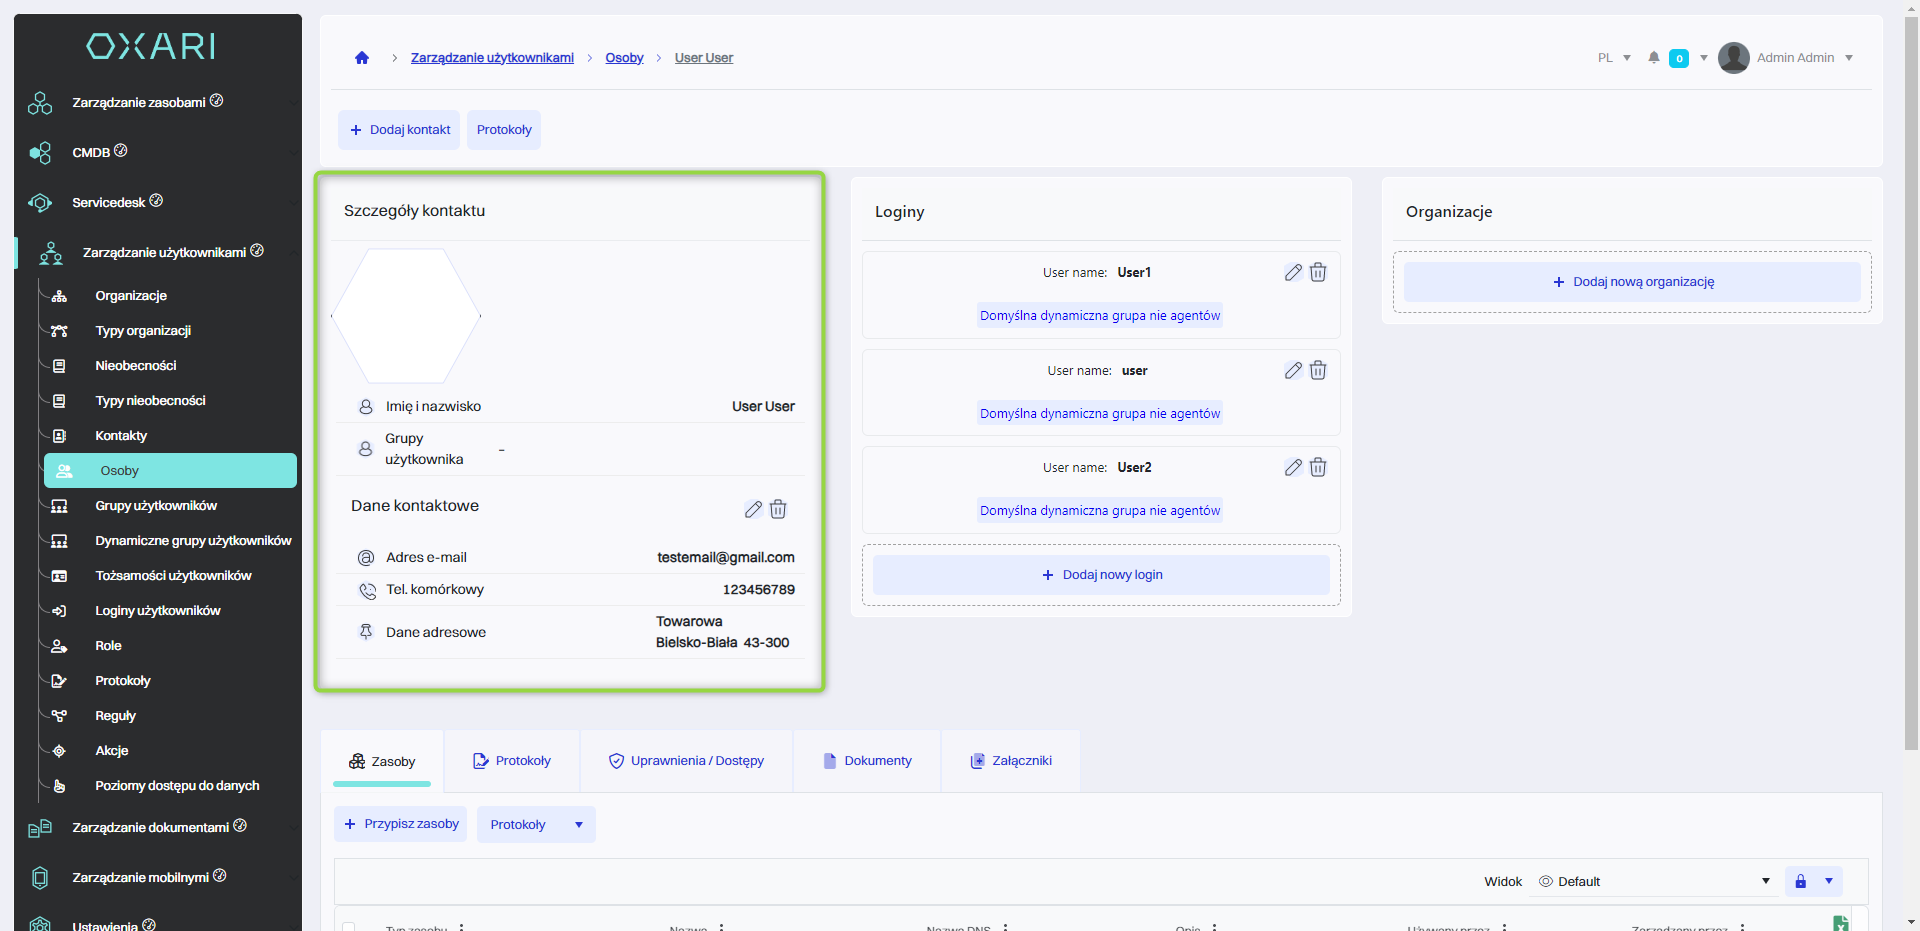Select Grupy użytkowników in sidebar

[156, 506]
